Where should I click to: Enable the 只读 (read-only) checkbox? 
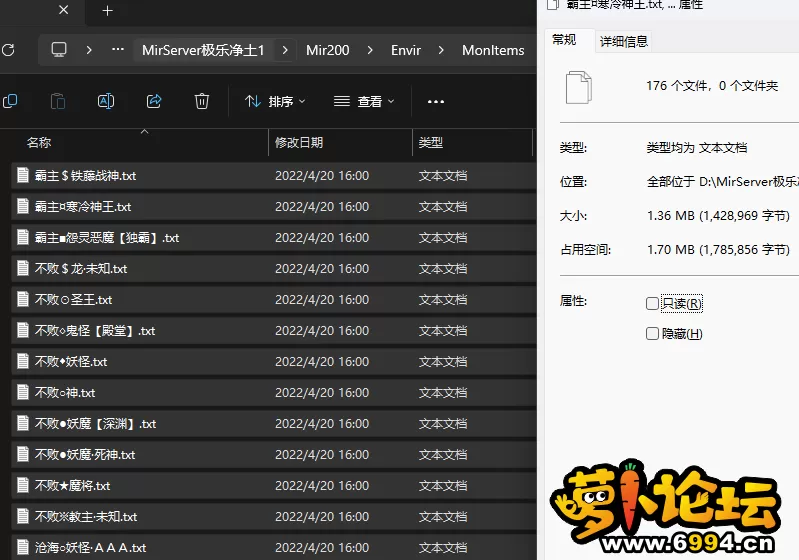tap(653, 304)
